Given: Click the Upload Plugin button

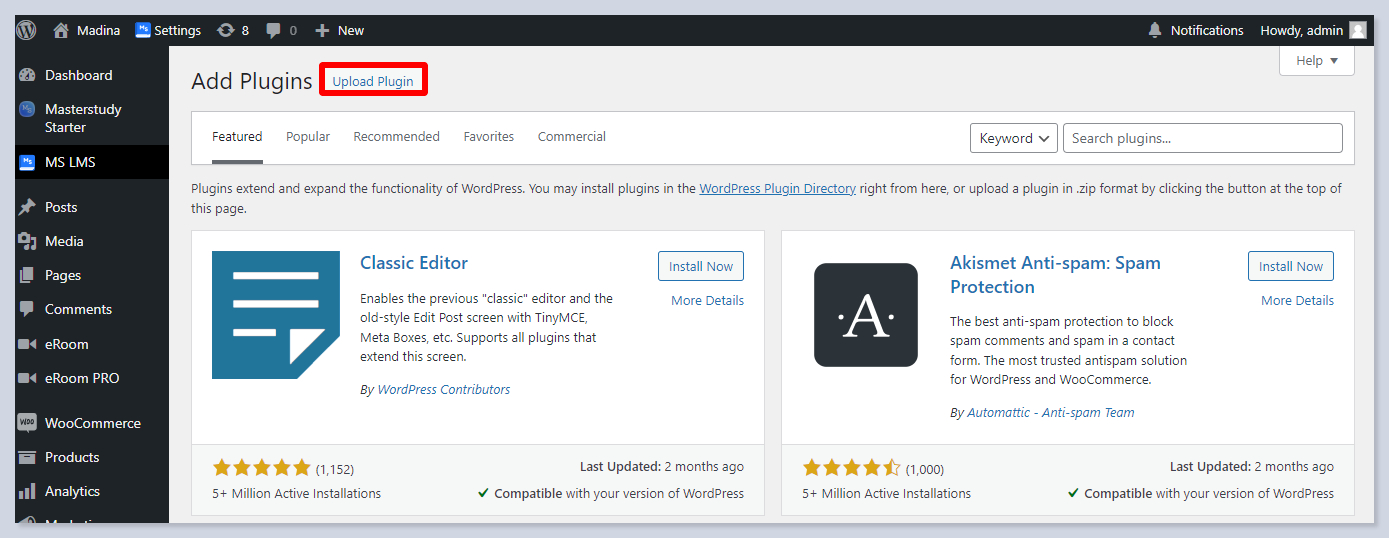Looking at the screenshot, I should pos(373,81).
